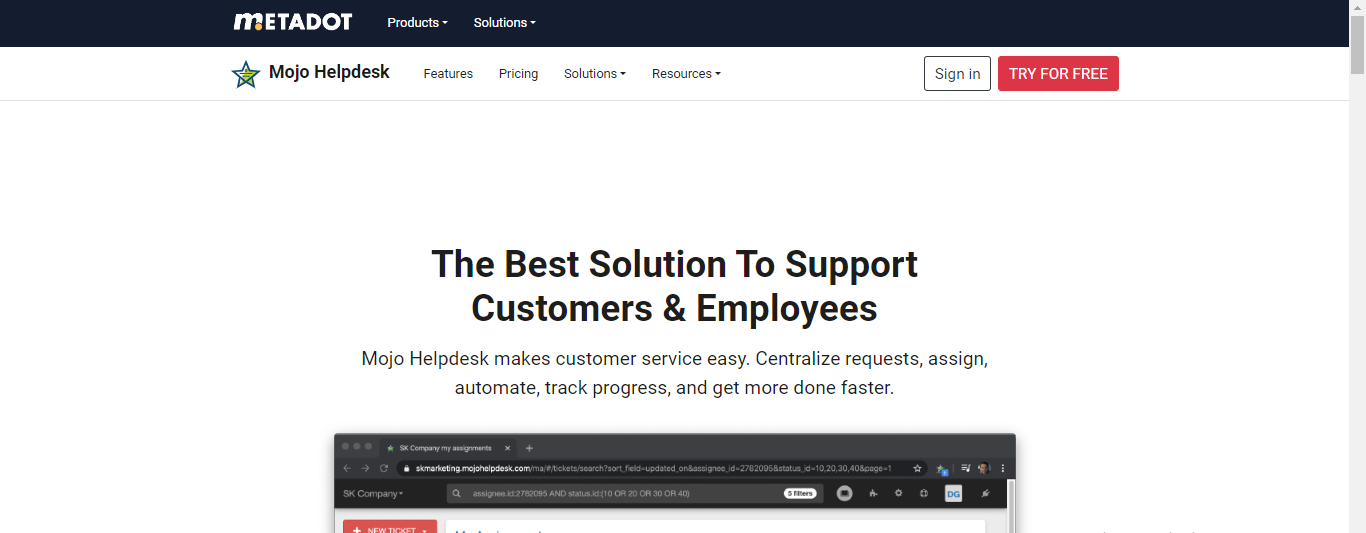Expand the Products dropdown in Metadot bar
This screenshot has width=1366, height=533.
[x=417, y=22]
